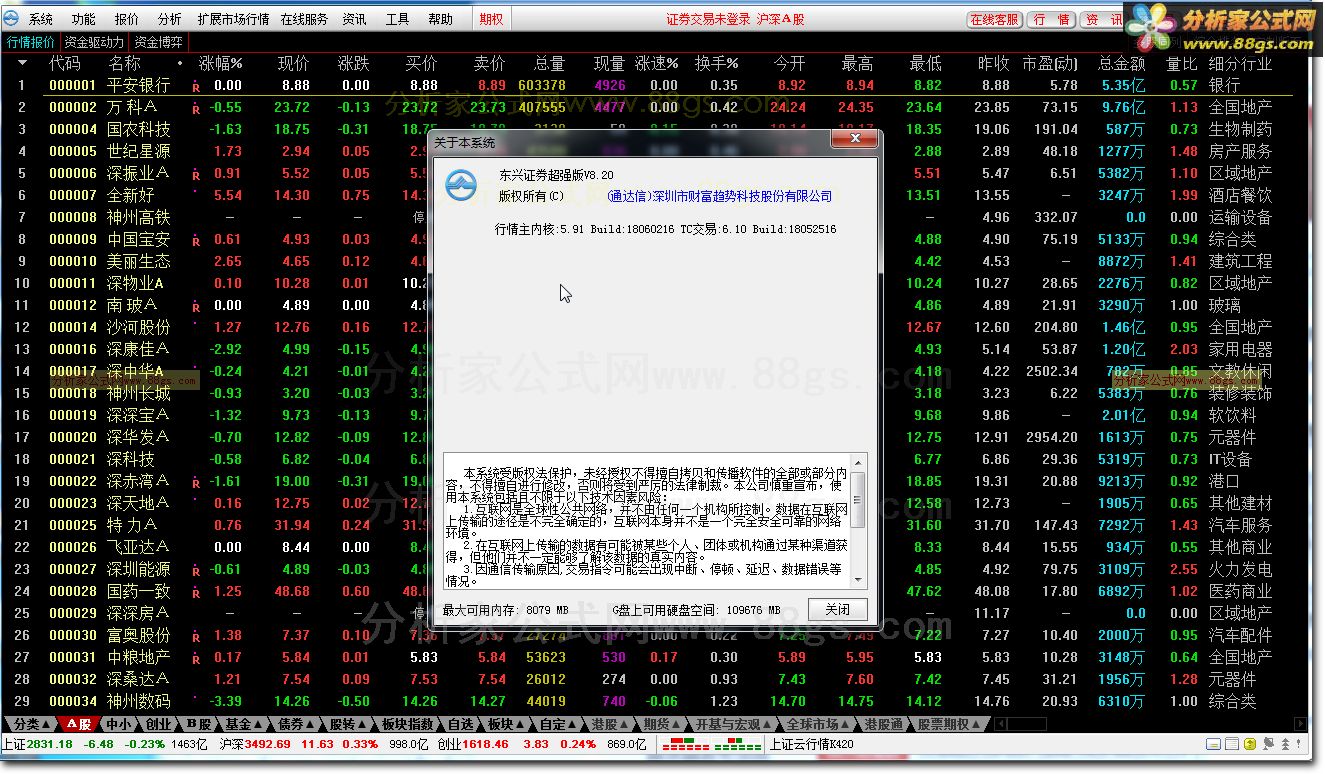Click the R marker in the 中国宝安 row

point(196,241)
